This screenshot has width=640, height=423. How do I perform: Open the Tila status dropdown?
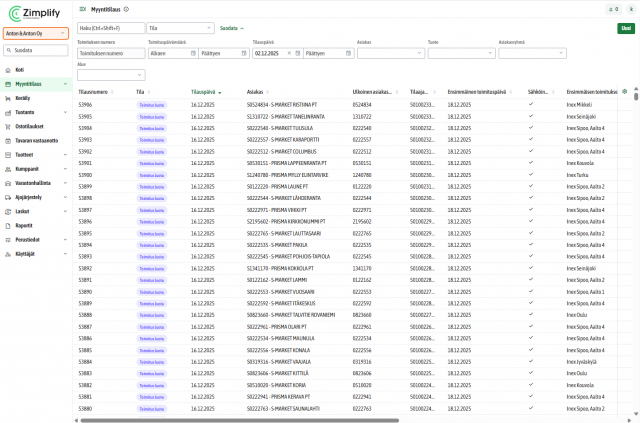point(180,28)
